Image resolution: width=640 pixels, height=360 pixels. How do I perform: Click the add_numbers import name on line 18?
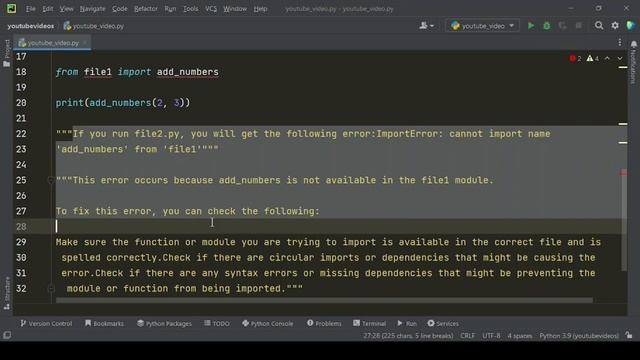188,72
